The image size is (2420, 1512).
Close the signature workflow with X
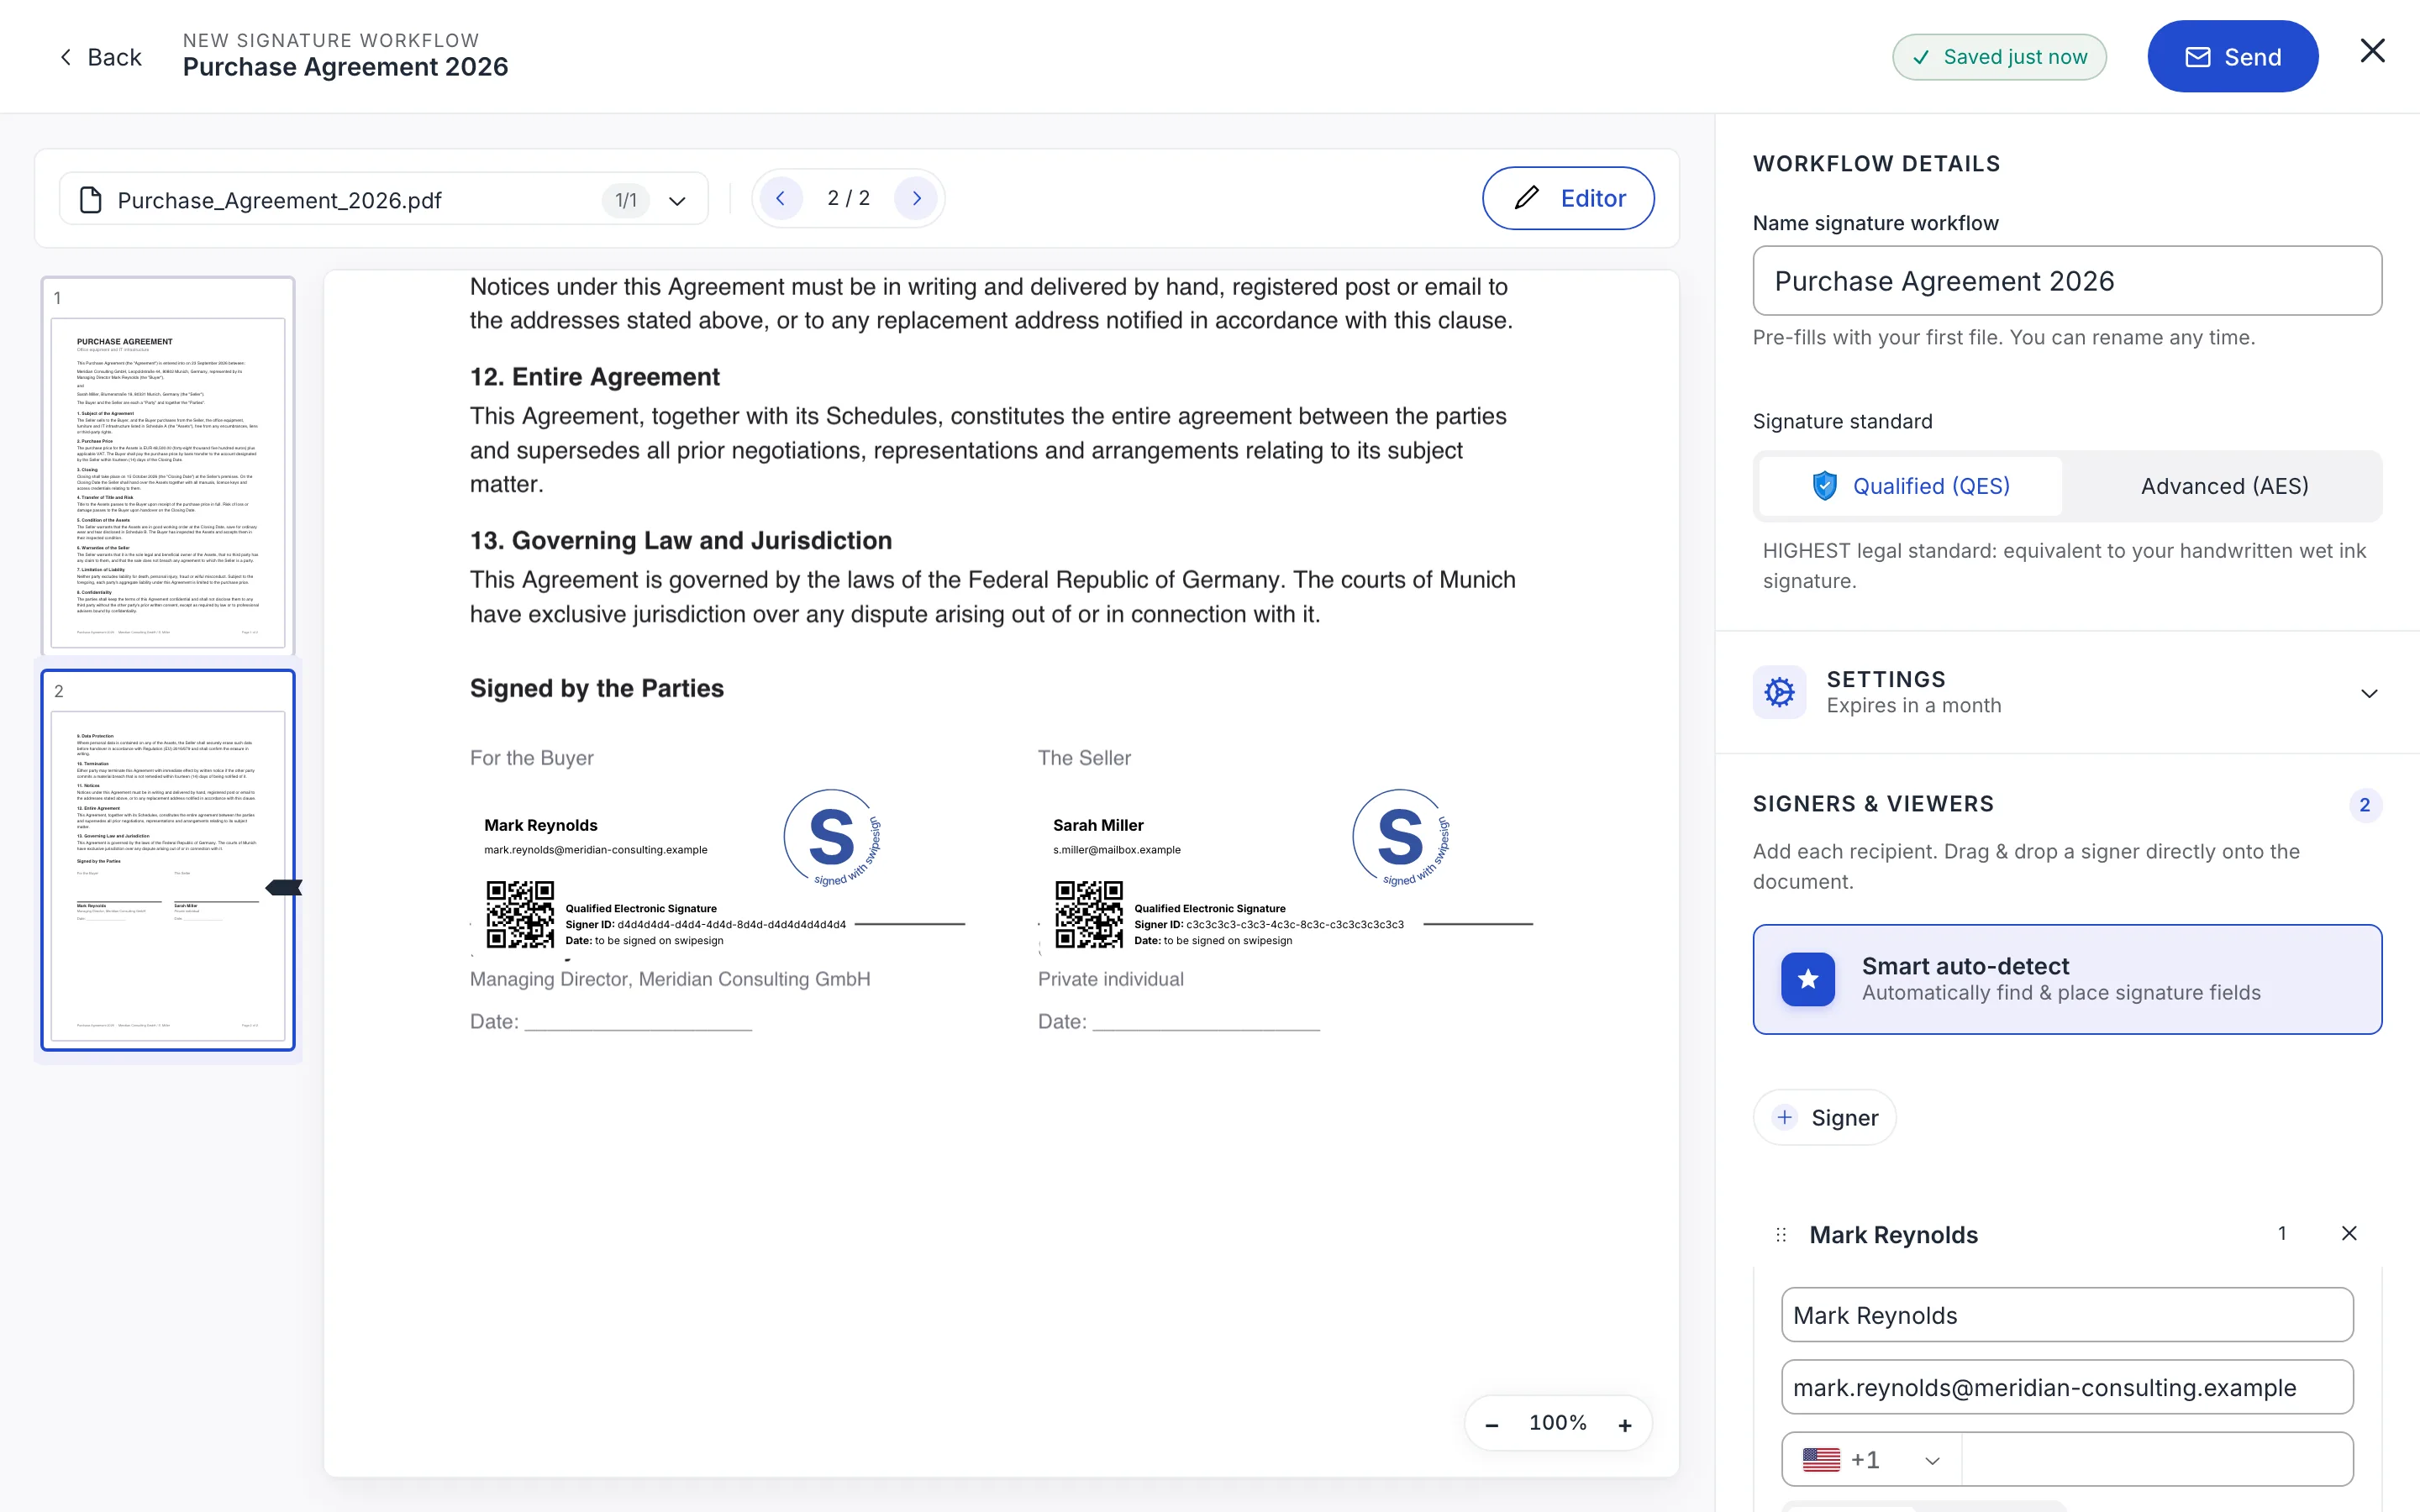click(2372, 51)
